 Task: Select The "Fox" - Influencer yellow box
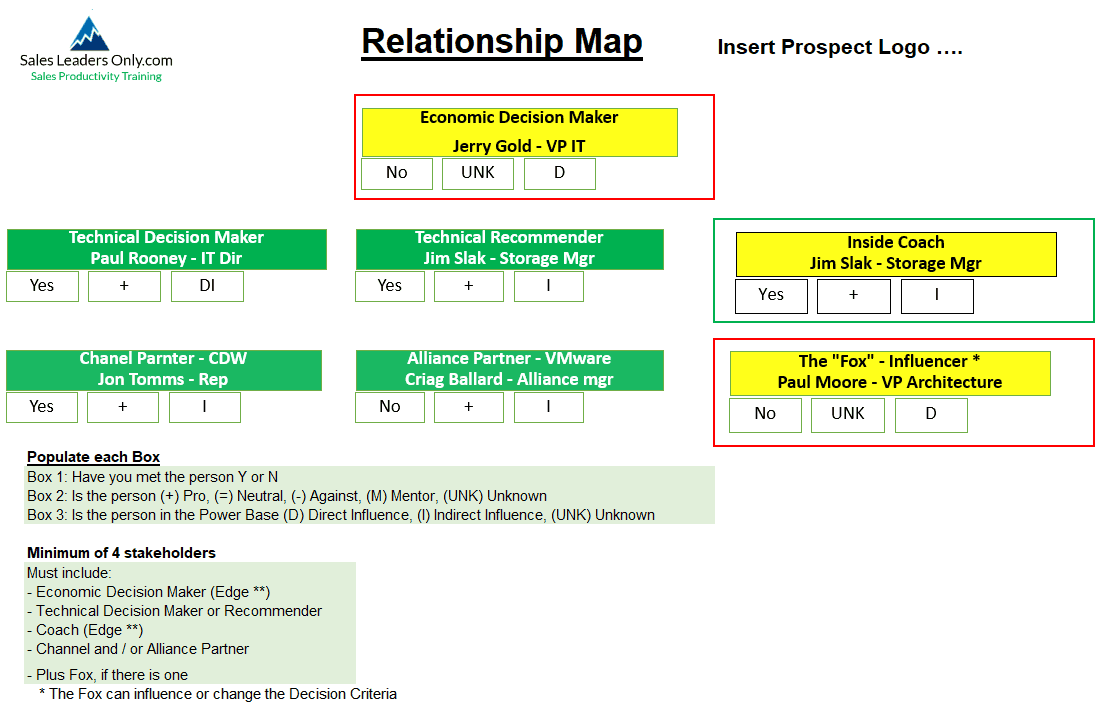pyautogui.click(x=889, y=372)
